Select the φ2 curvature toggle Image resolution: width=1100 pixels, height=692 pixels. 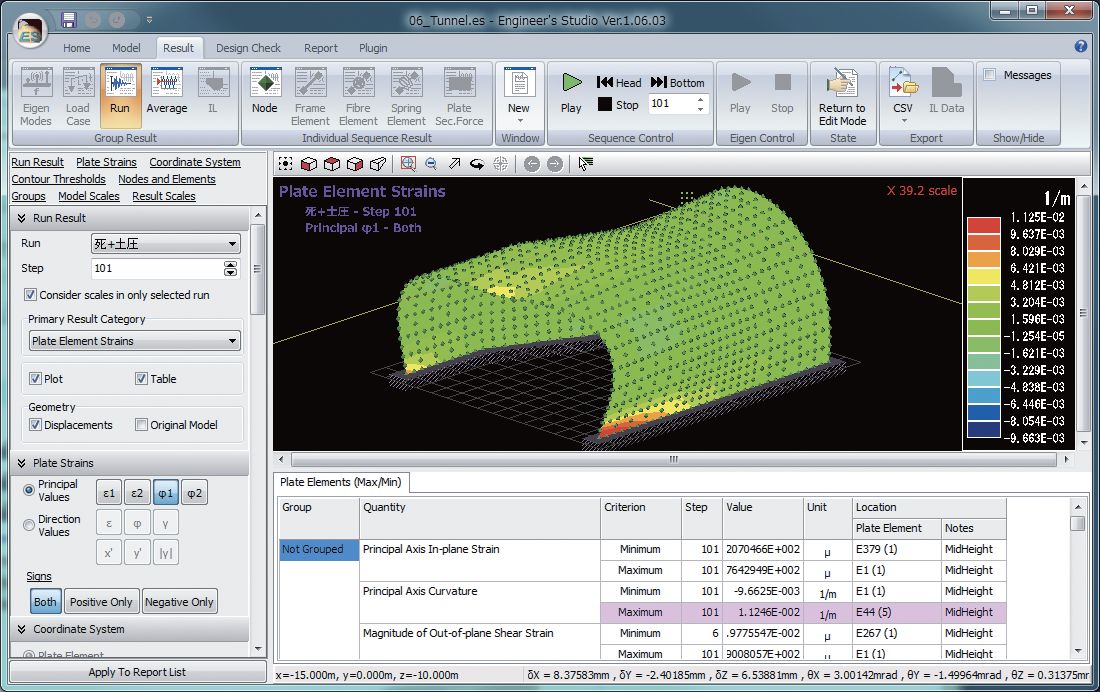[194, 493]
